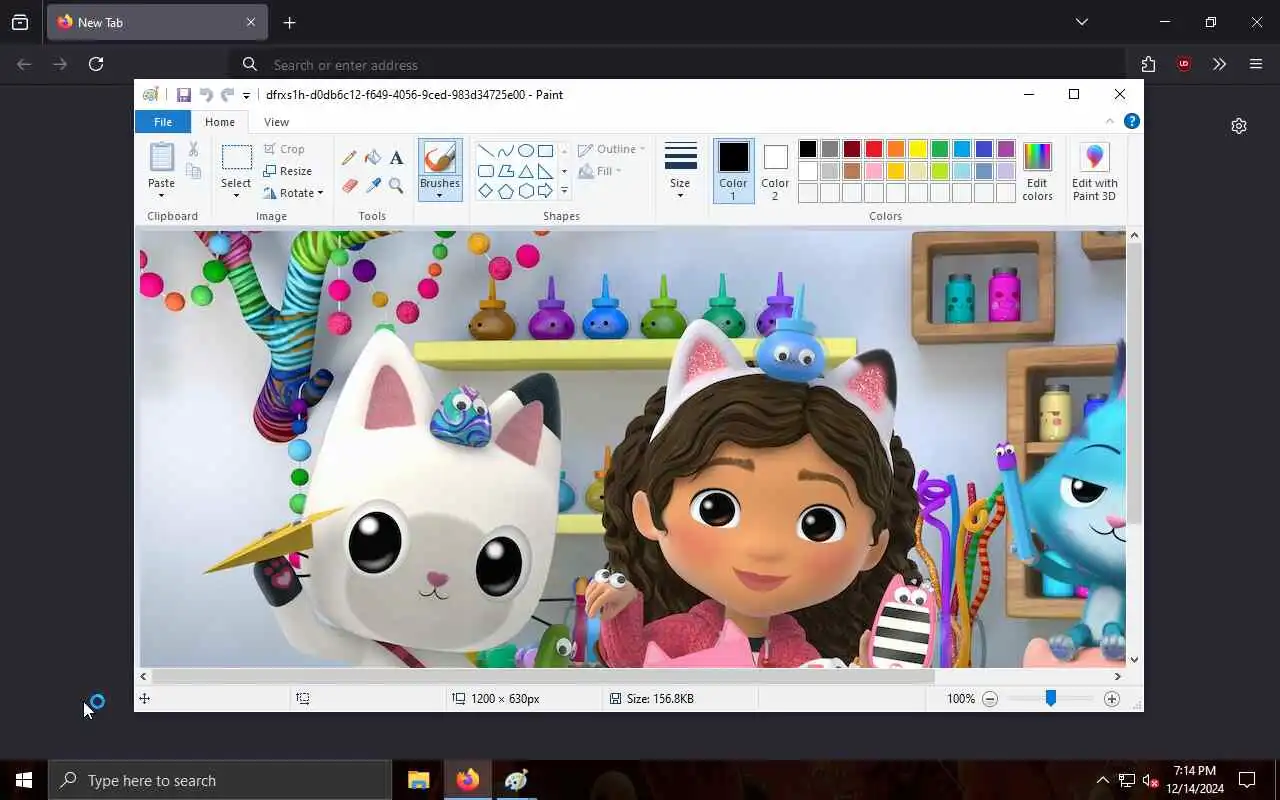This screenshot has height=800, width=1280.
Task: Click the zoom slider handle
Action: (1051, 698)
